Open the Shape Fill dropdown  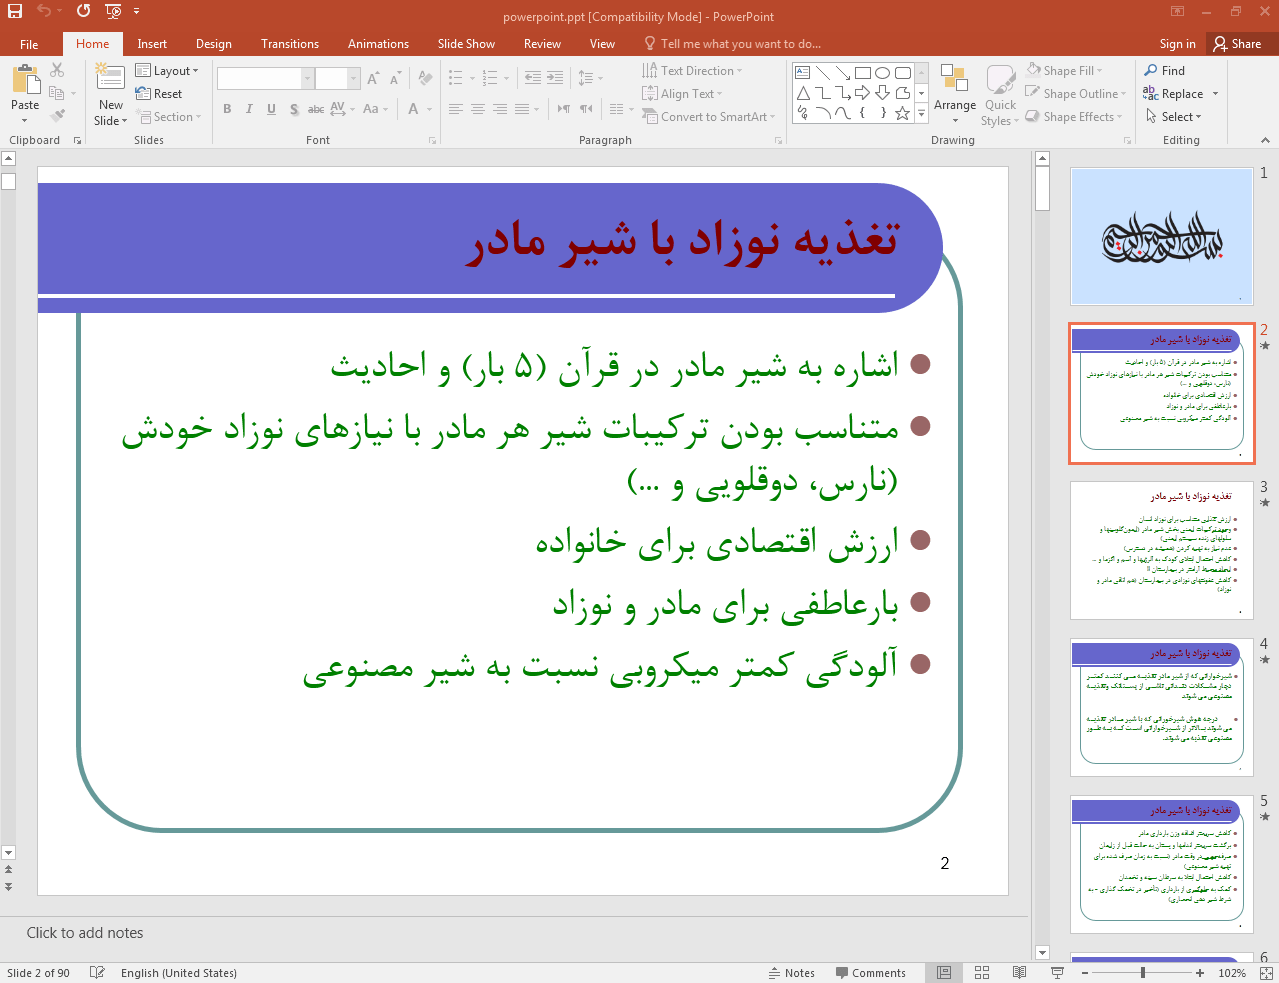pyautogui.click(x=1064, y=71)
